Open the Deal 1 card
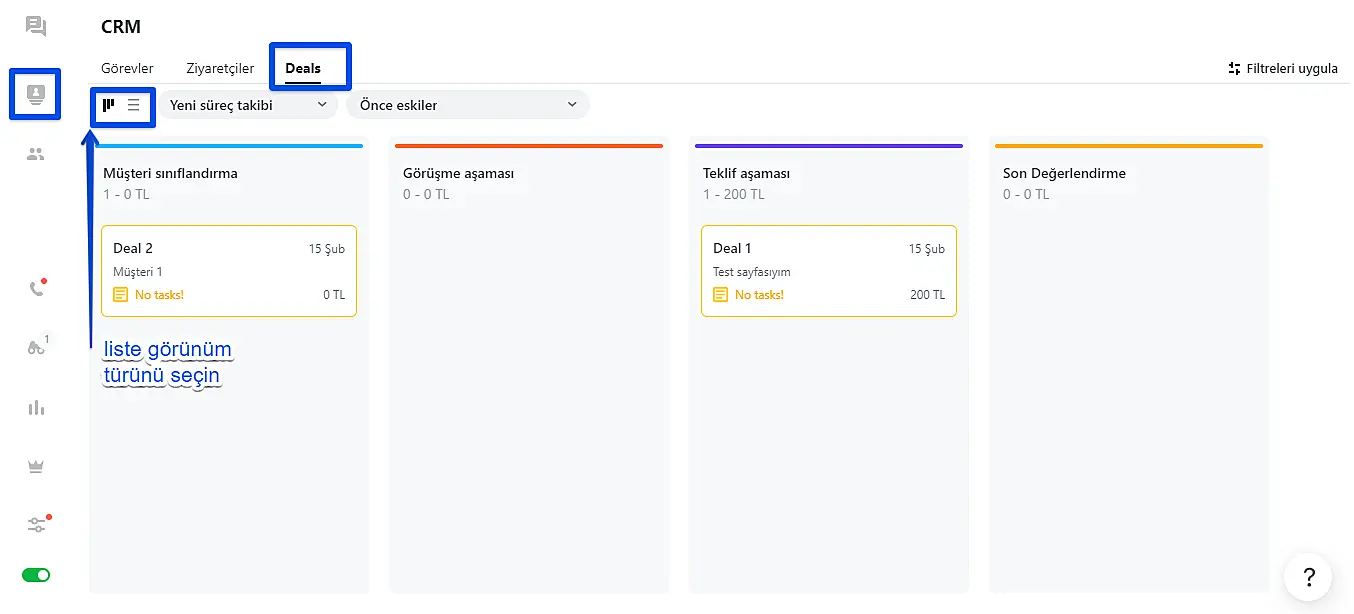 [829, 271]
